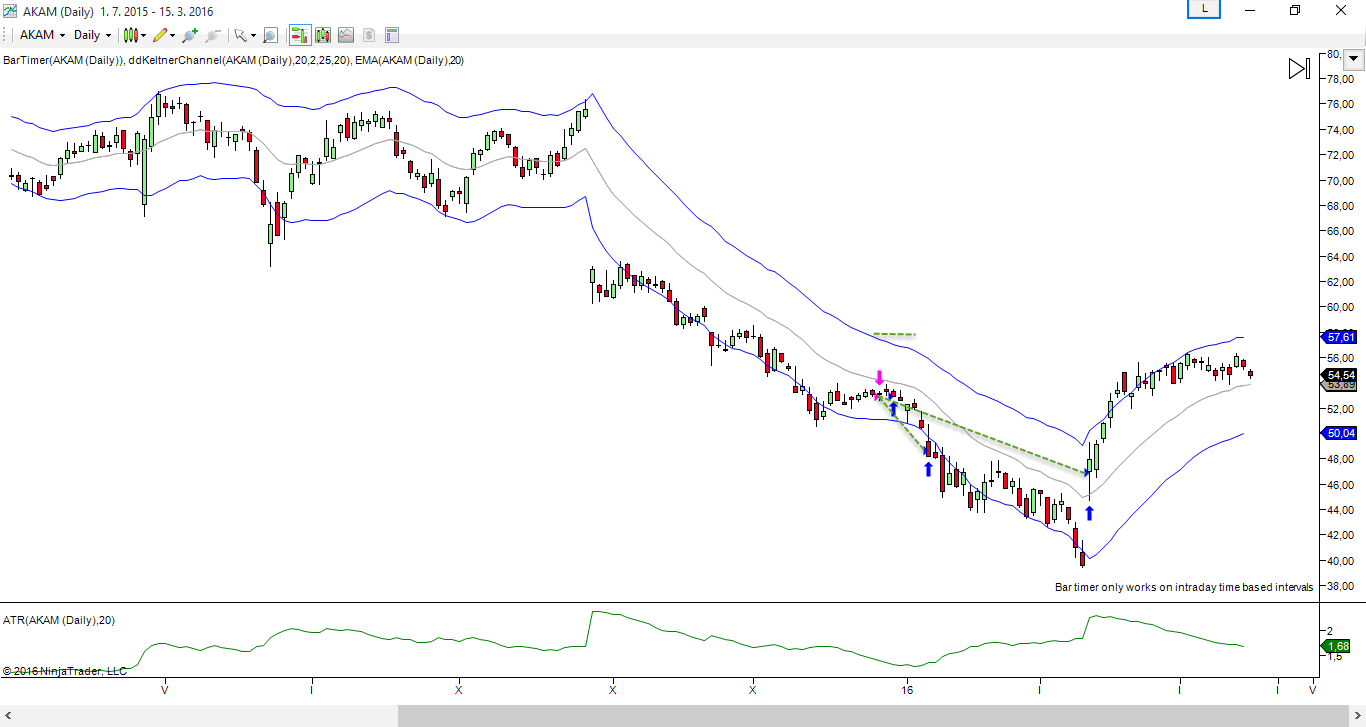Expand the cursor type dropdown arrow
Viewport: 1366px width, 727px height.
click(x=253, y=35)
